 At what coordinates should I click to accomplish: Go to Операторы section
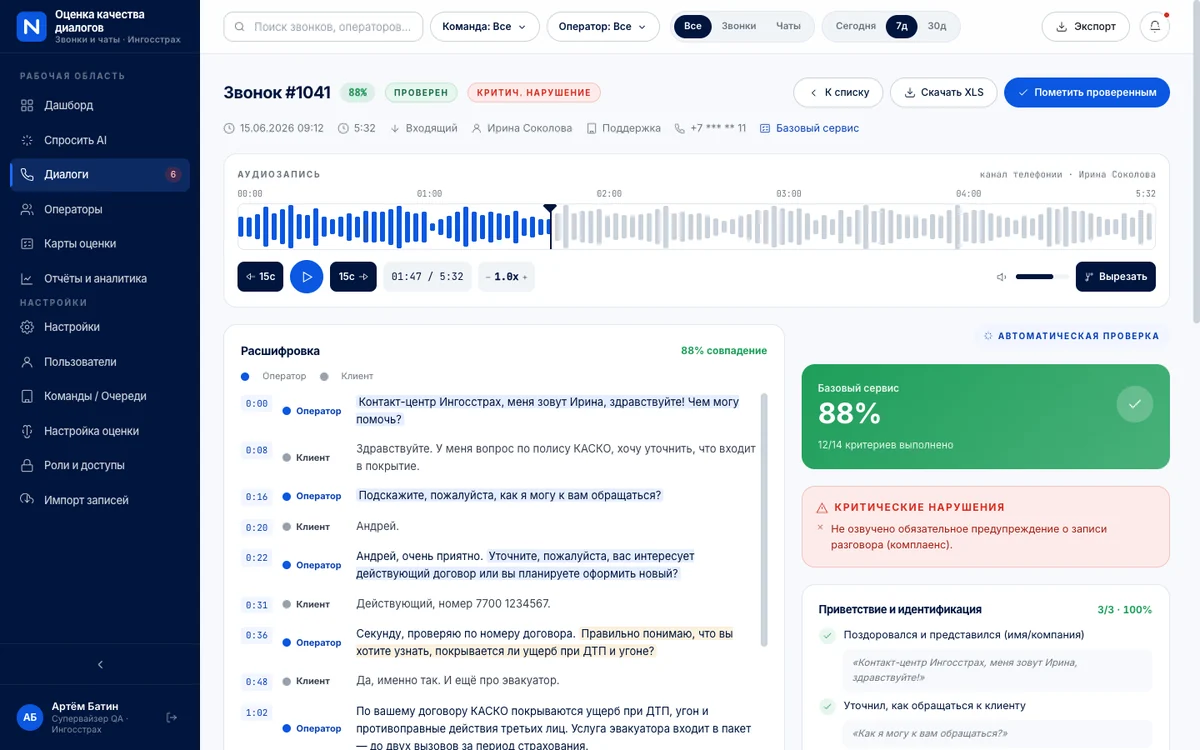tap(100, 209)
